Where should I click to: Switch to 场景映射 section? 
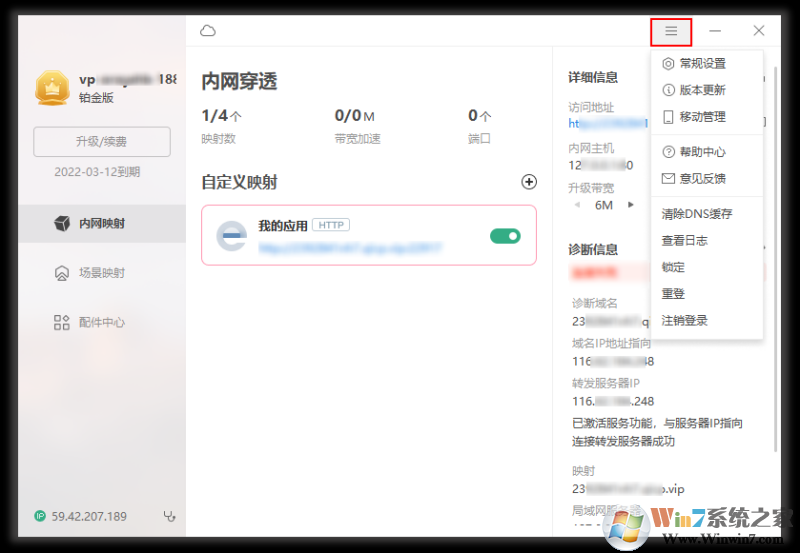(101, 273)
